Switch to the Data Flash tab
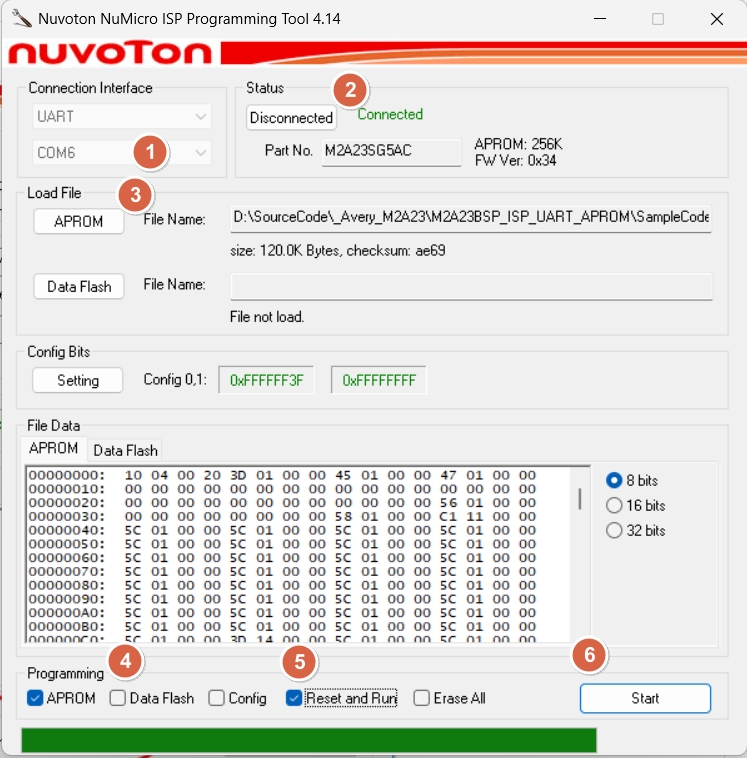 pos(125,449)
